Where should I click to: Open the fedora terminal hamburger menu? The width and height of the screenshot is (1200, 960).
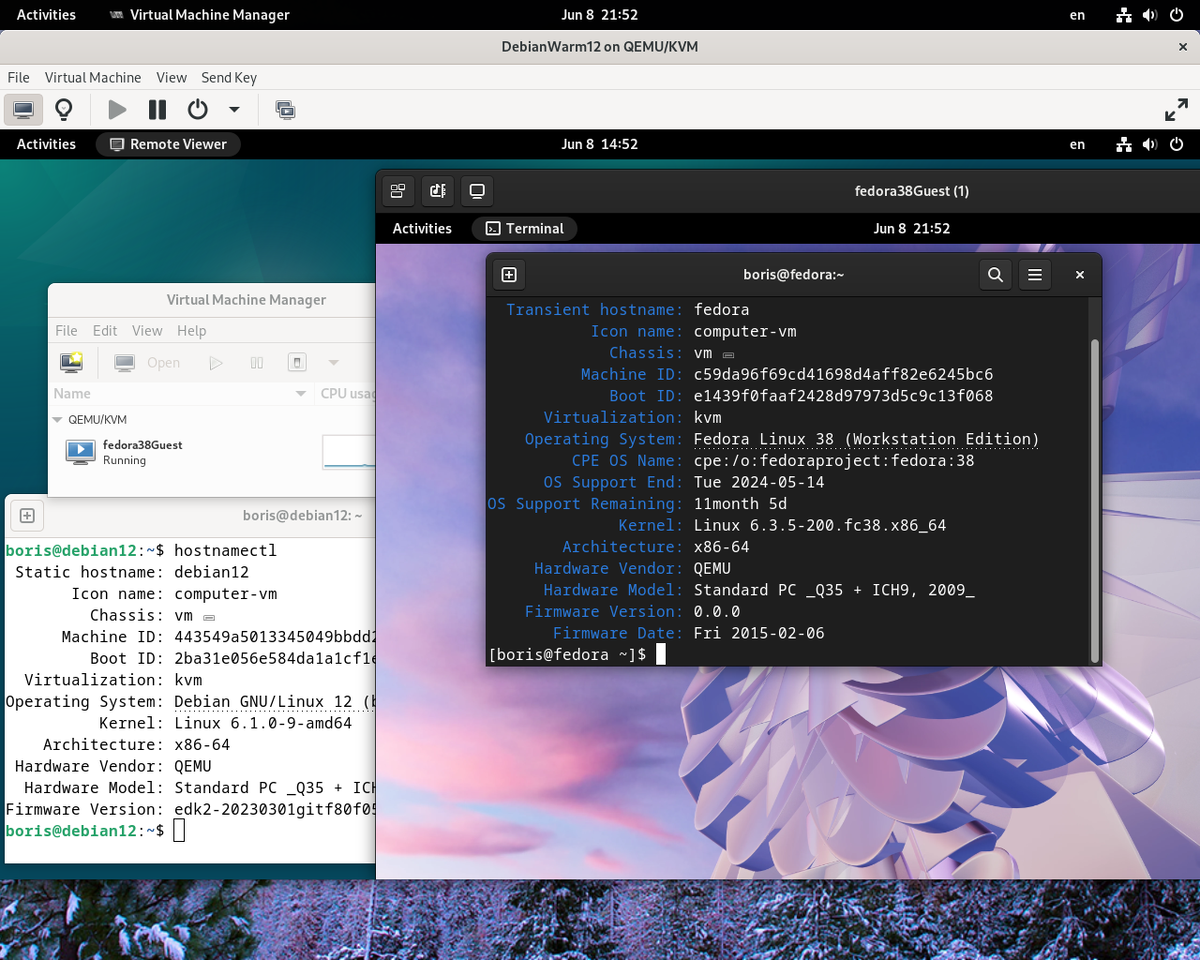(x=1034, y=274)
